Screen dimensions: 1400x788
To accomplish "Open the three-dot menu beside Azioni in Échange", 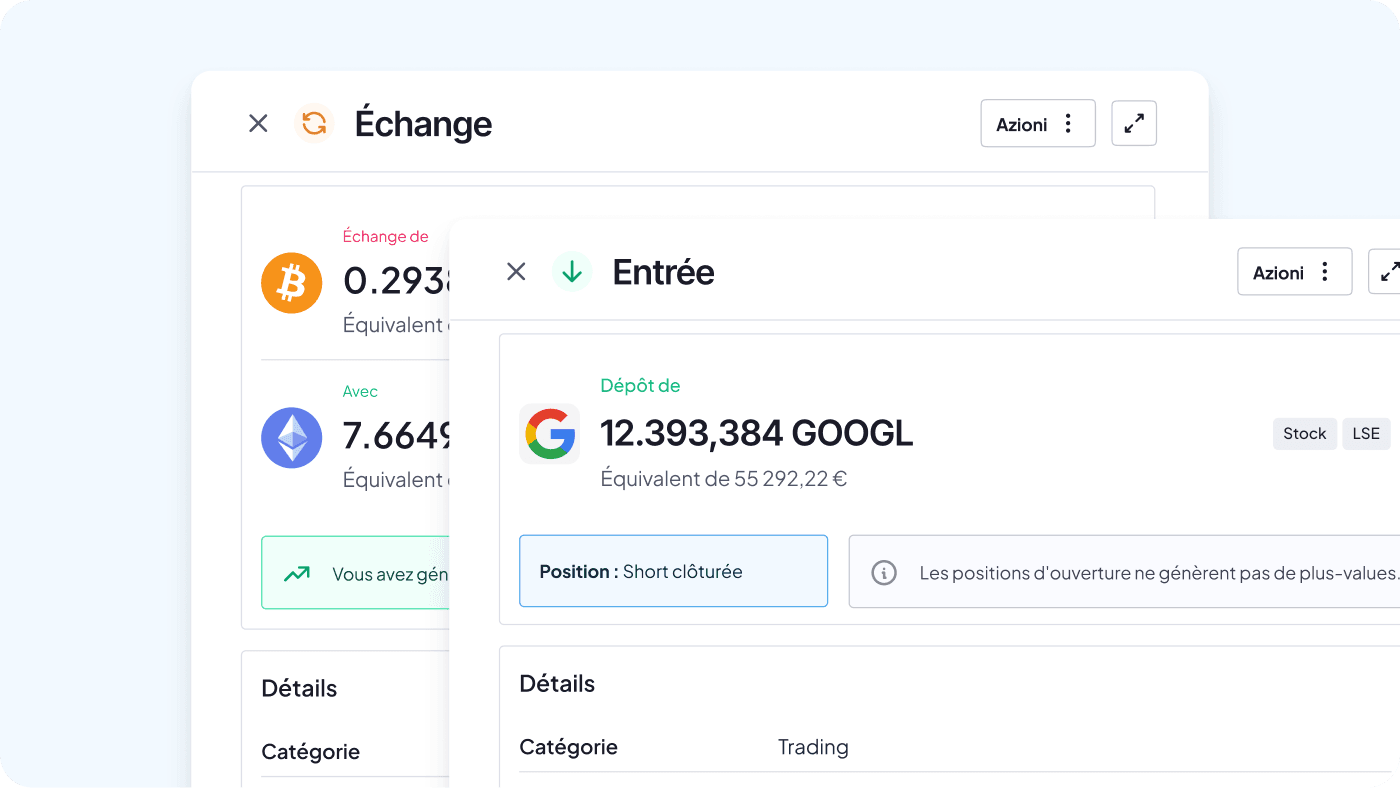I will click(x=1068, y=122).
